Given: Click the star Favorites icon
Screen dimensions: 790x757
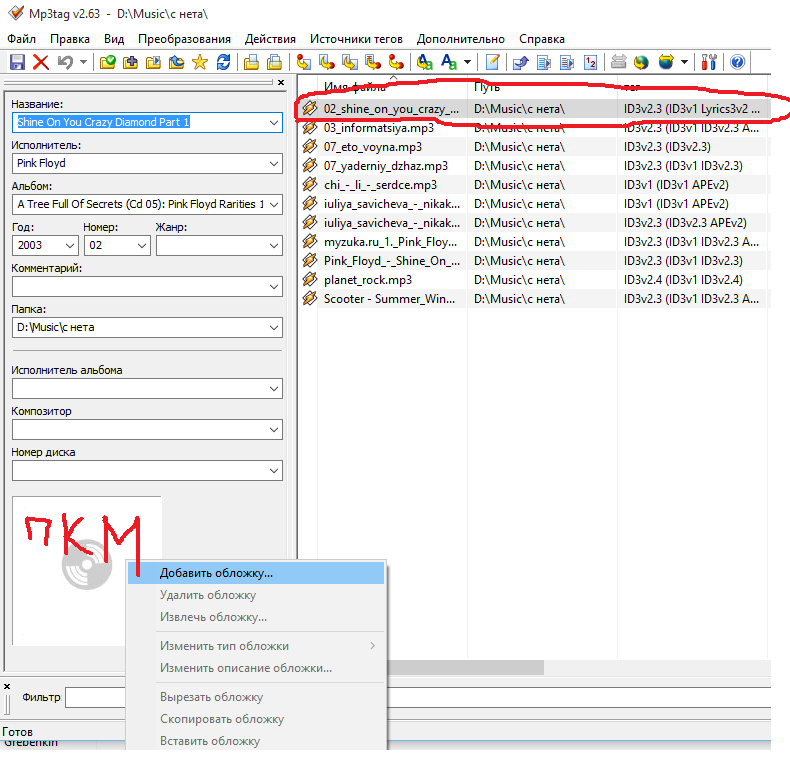Looking at the screenshot, I should tap(200, 62).
